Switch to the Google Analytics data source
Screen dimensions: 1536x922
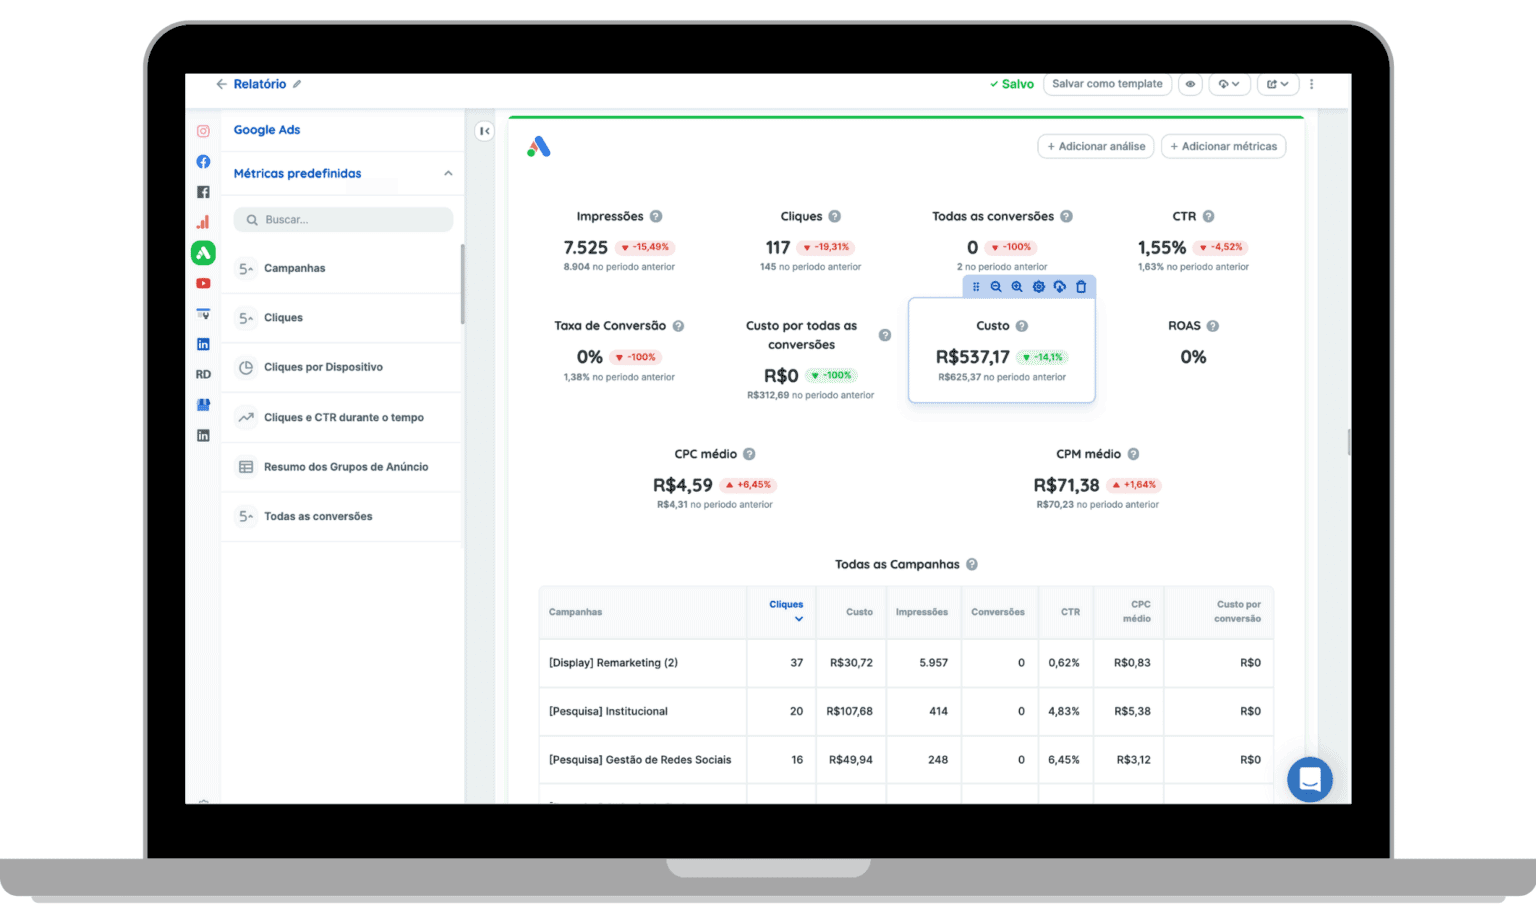point(203,222)
